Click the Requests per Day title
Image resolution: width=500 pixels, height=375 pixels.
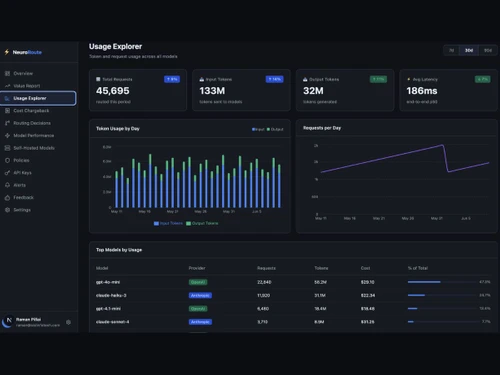click(x=322, y=128)
